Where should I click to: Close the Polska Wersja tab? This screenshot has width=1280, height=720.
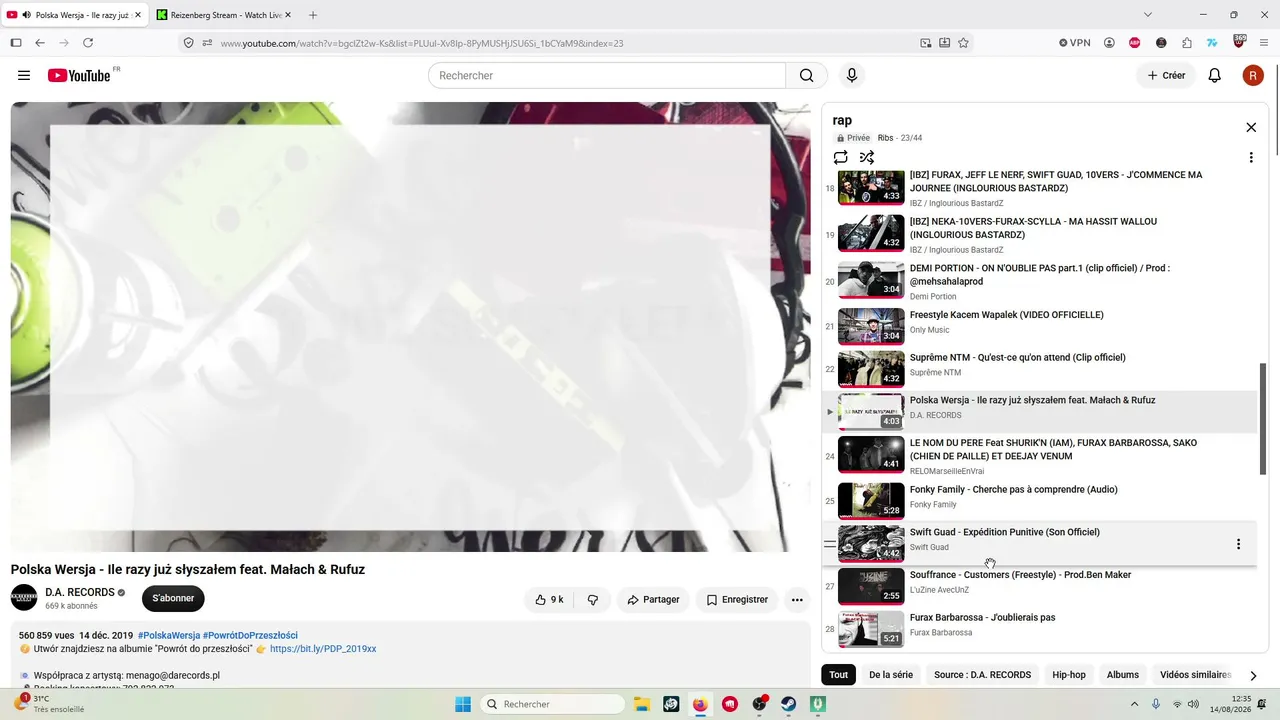pos(138,15)
